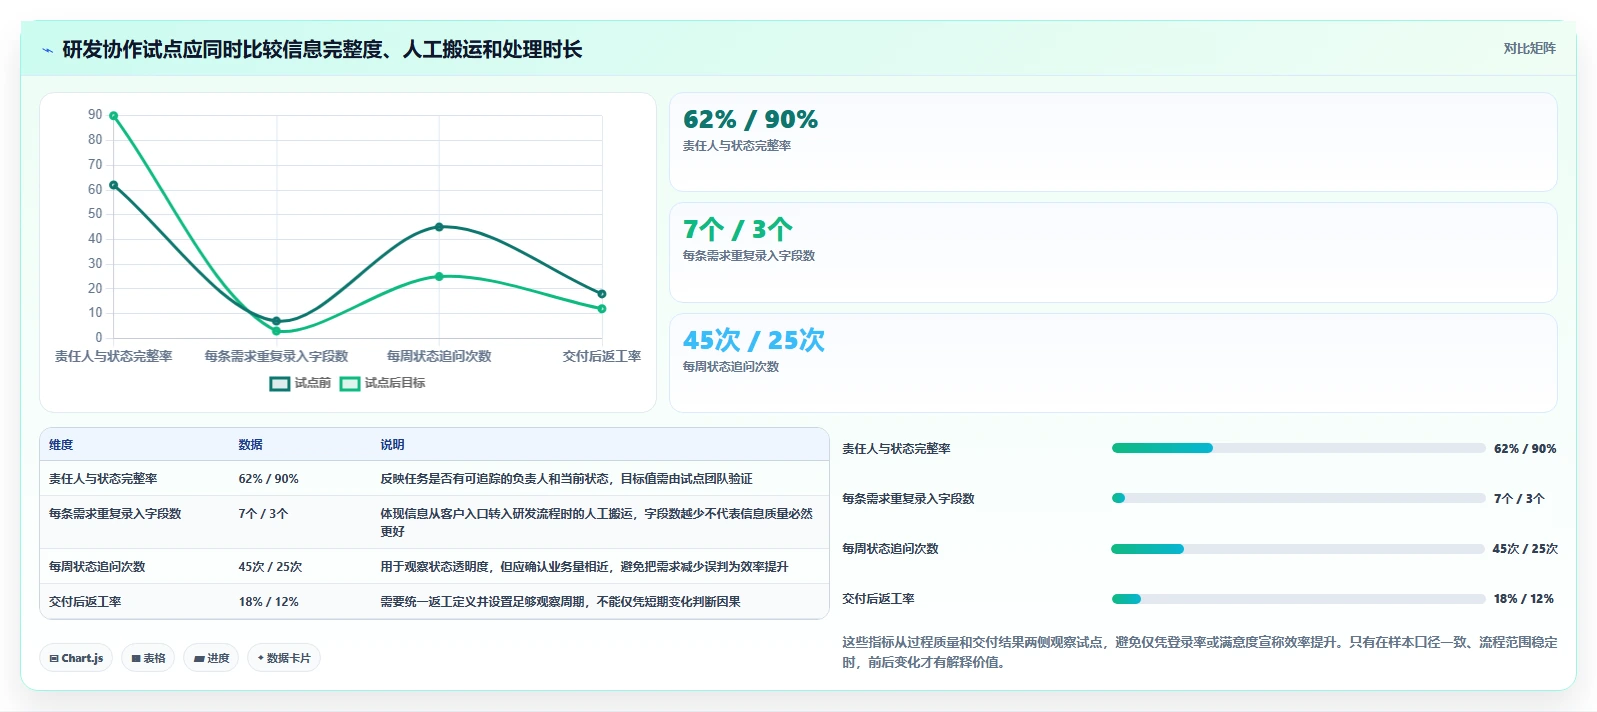Click the 试点前 point at 每周状态追问次数

pos(439,227)
